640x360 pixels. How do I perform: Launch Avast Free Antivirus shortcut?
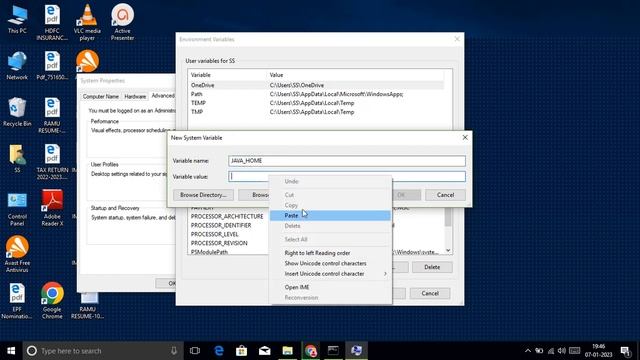pos(17,254)
